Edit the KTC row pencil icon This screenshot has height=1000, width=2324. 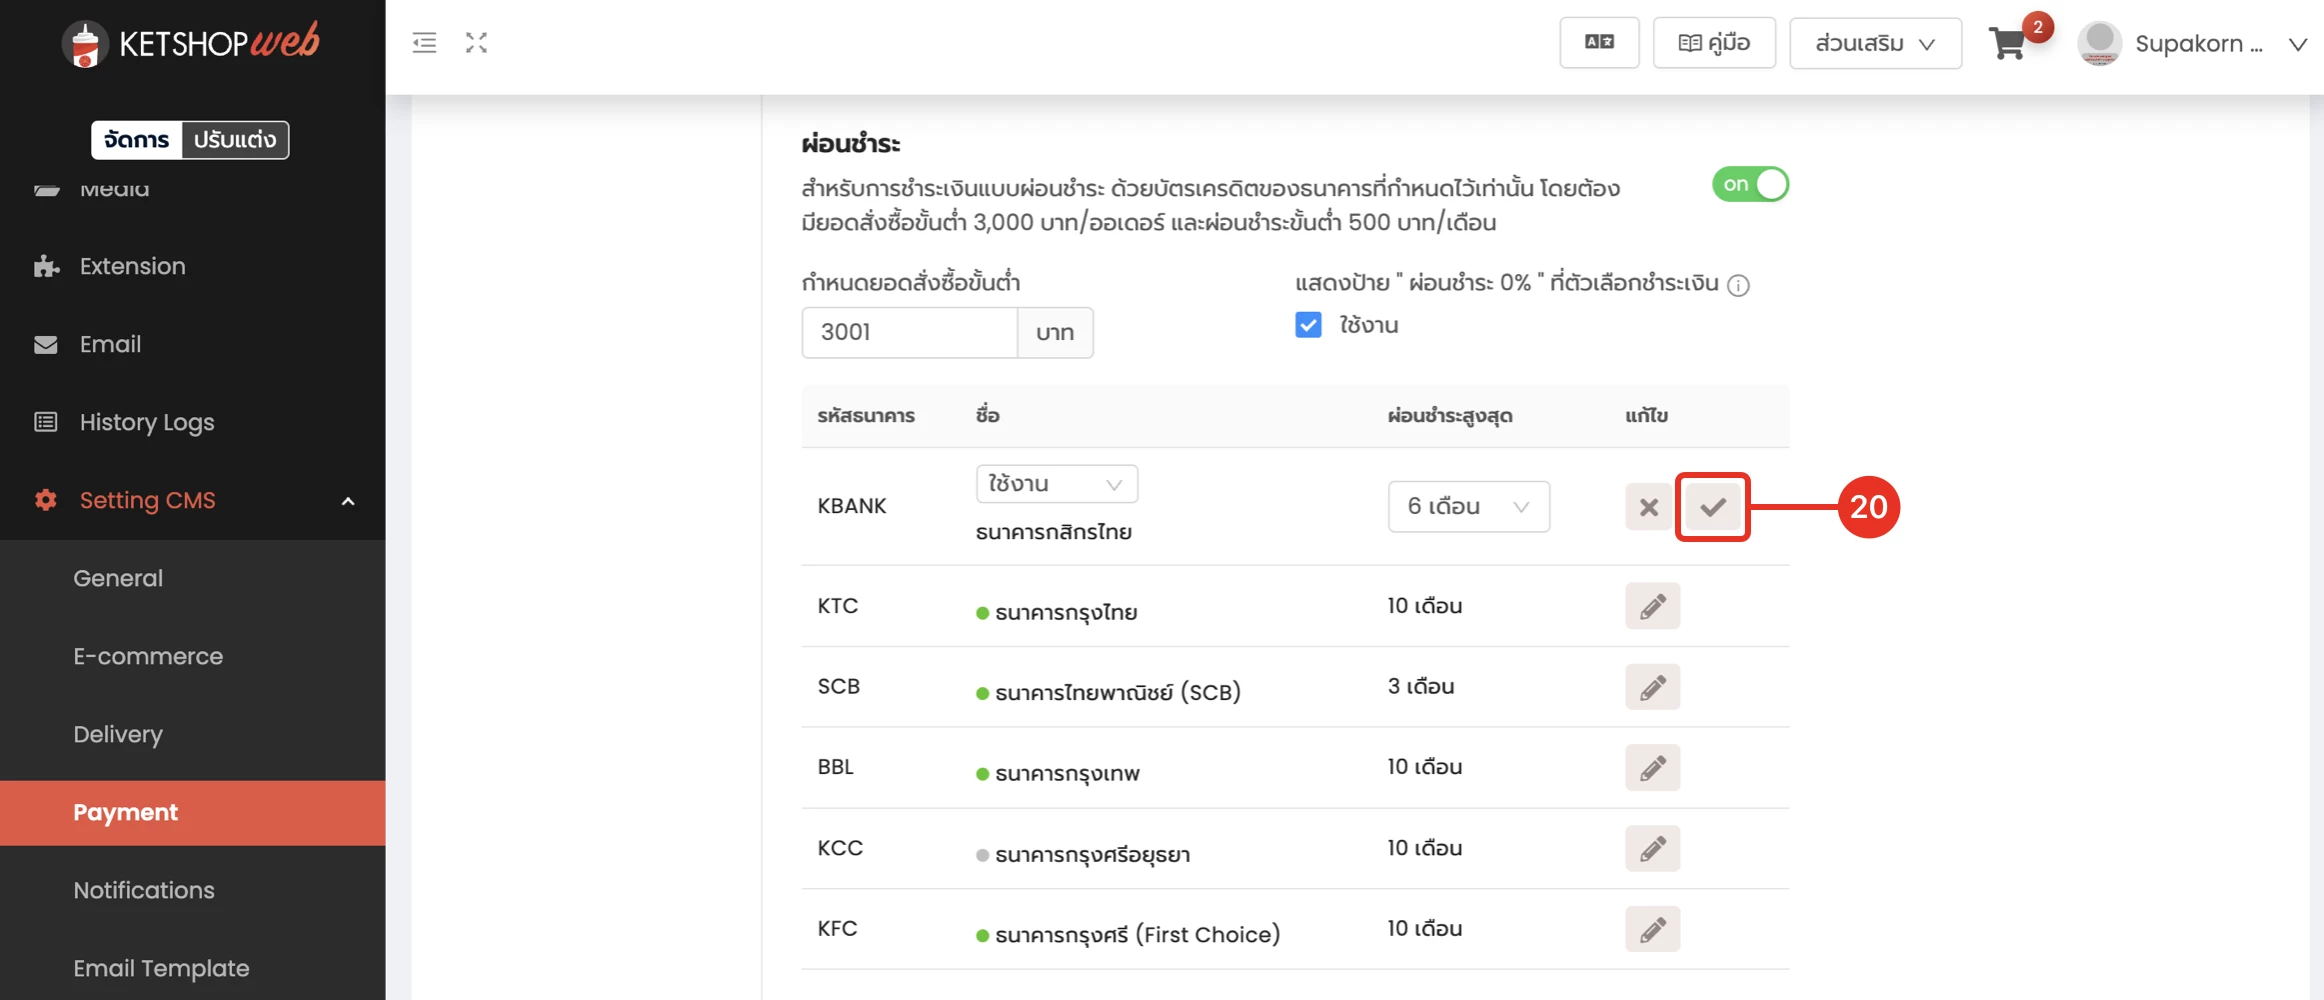coord(1652,606)
